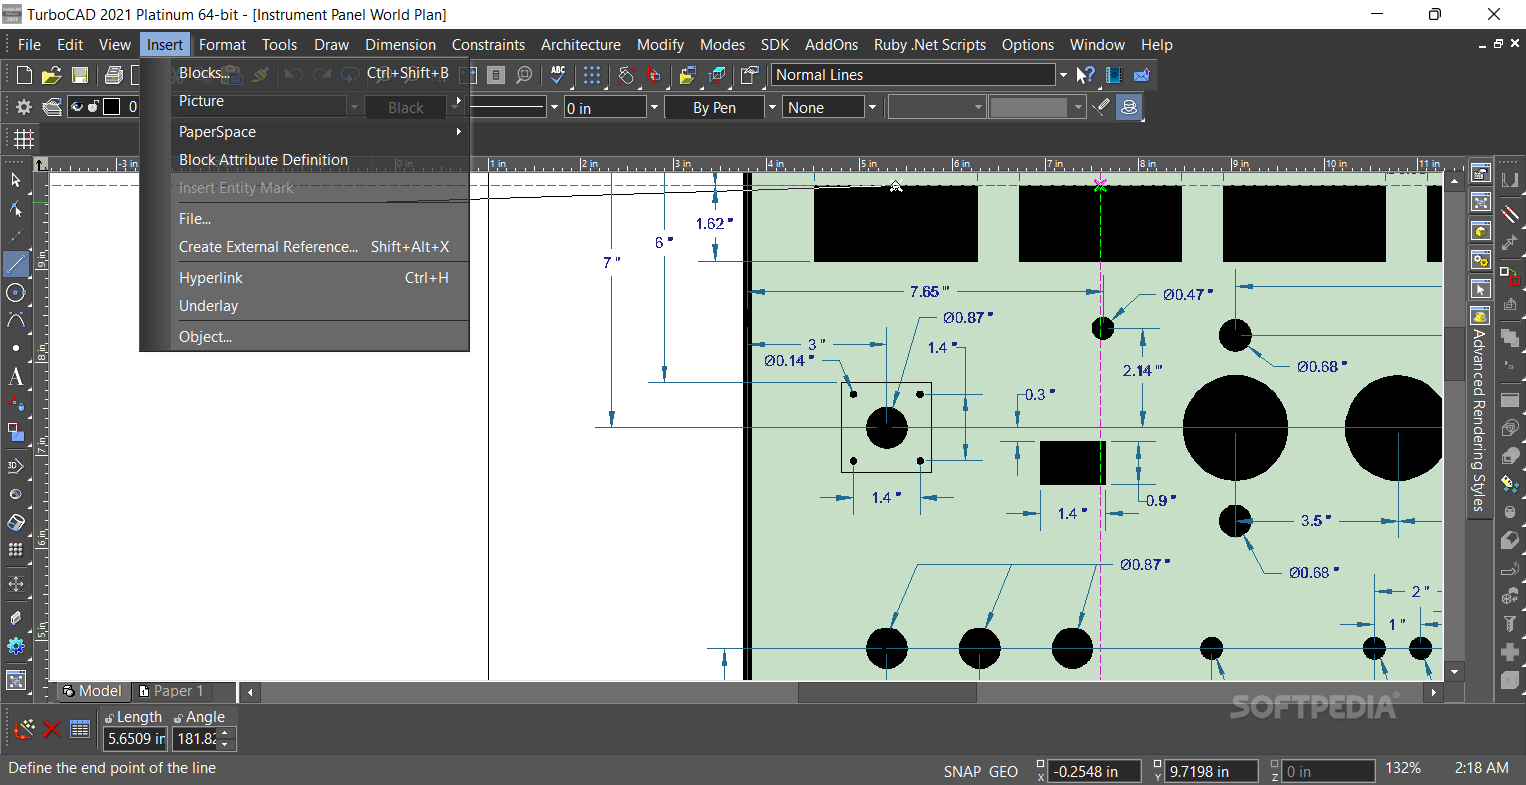Open the Normal Lines style dropdown
This screenshot has height=785, width=1526.
(x=1062, y=75)
